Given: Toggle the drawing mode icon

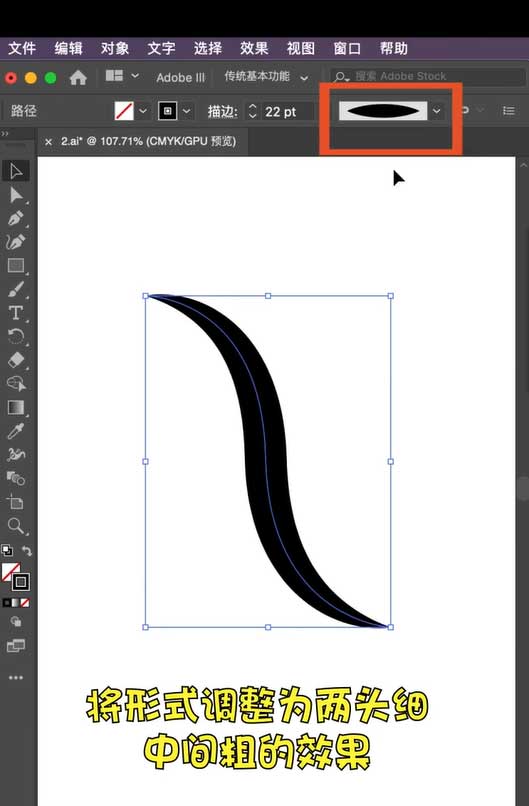Looking at the screenshot, I should tap(15, 622).
